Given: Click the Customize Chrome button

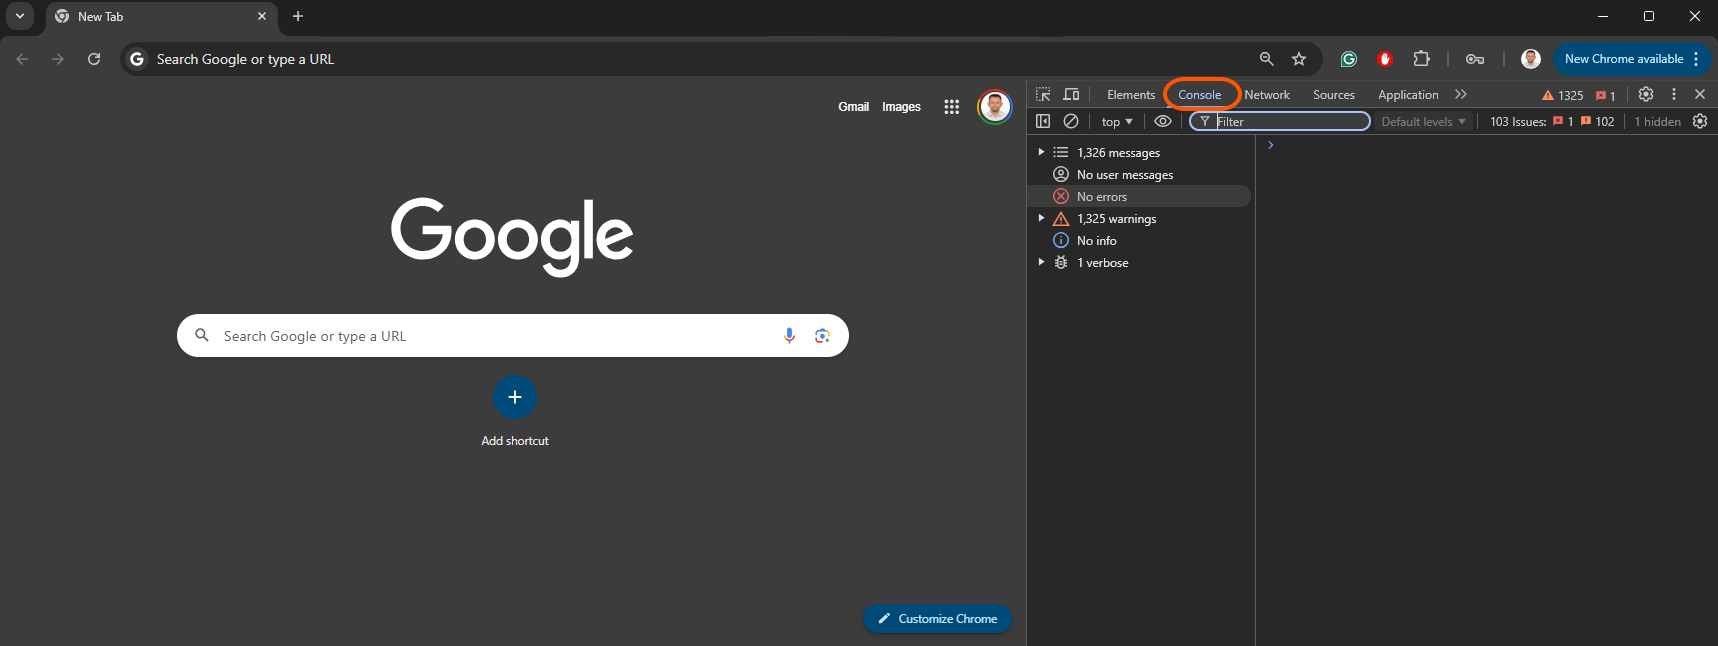Looking at the screenshot, I should (x=937, y=619).
